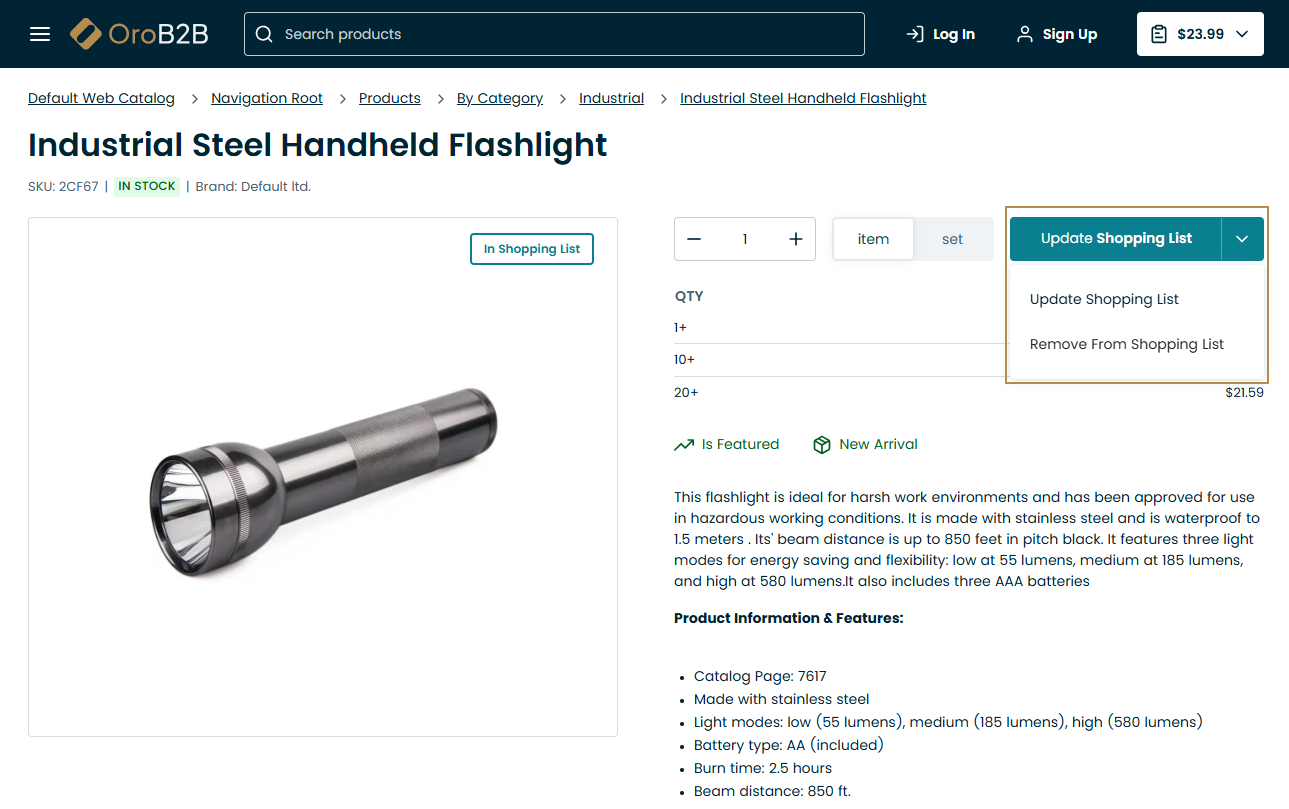The height and width of the screenshot is (809, 1289).
Task: Choose Update Shopping List menu option
Action: [1104, 299]
